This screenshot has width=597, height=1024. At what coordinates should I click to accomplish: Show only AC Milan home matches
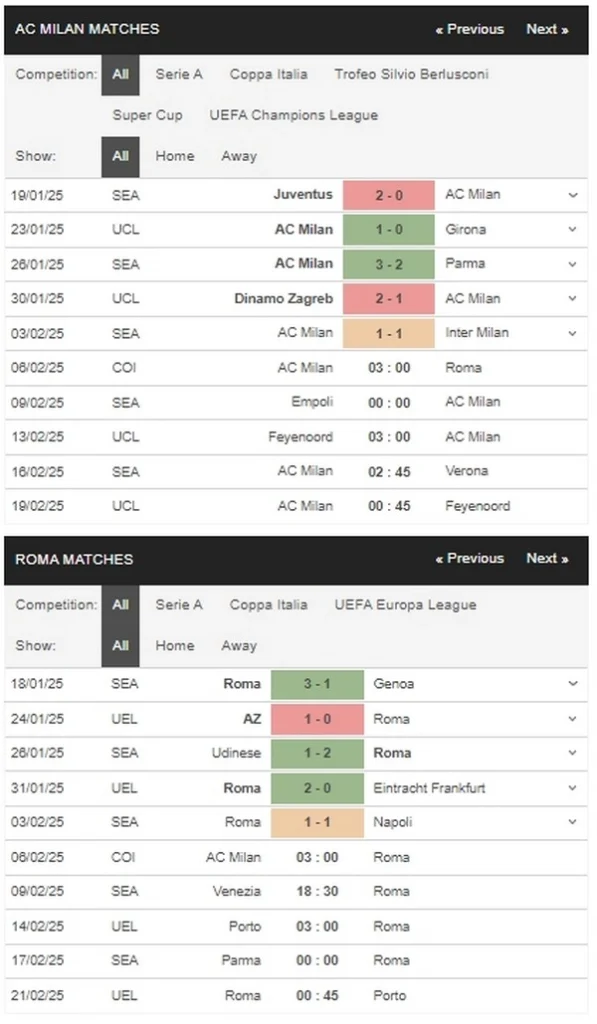pyautogui.click(x=175, y=156)
